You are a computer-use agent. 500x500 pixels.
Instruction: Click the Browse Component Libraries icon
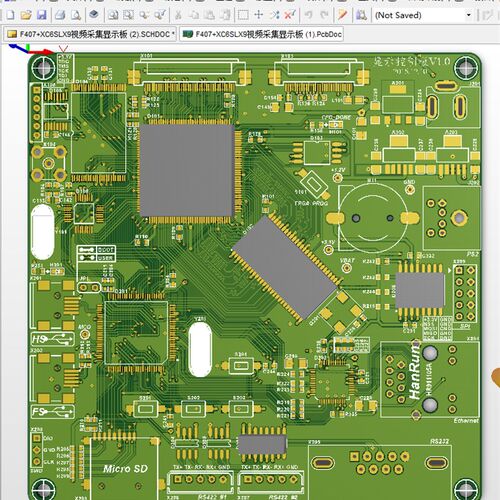click(361, 15)
